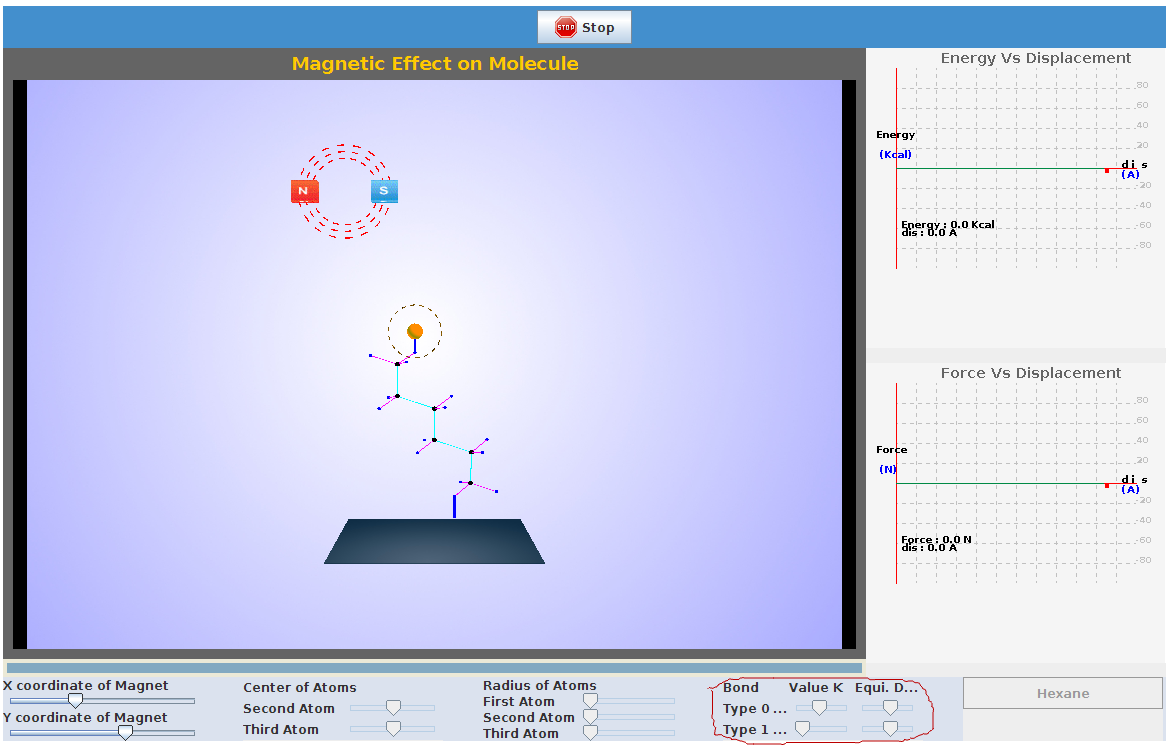Click the 'Magnetic Effect on Molecule' heading
Viewport: 1169px width, 750px height.
(x=435, y=64)
